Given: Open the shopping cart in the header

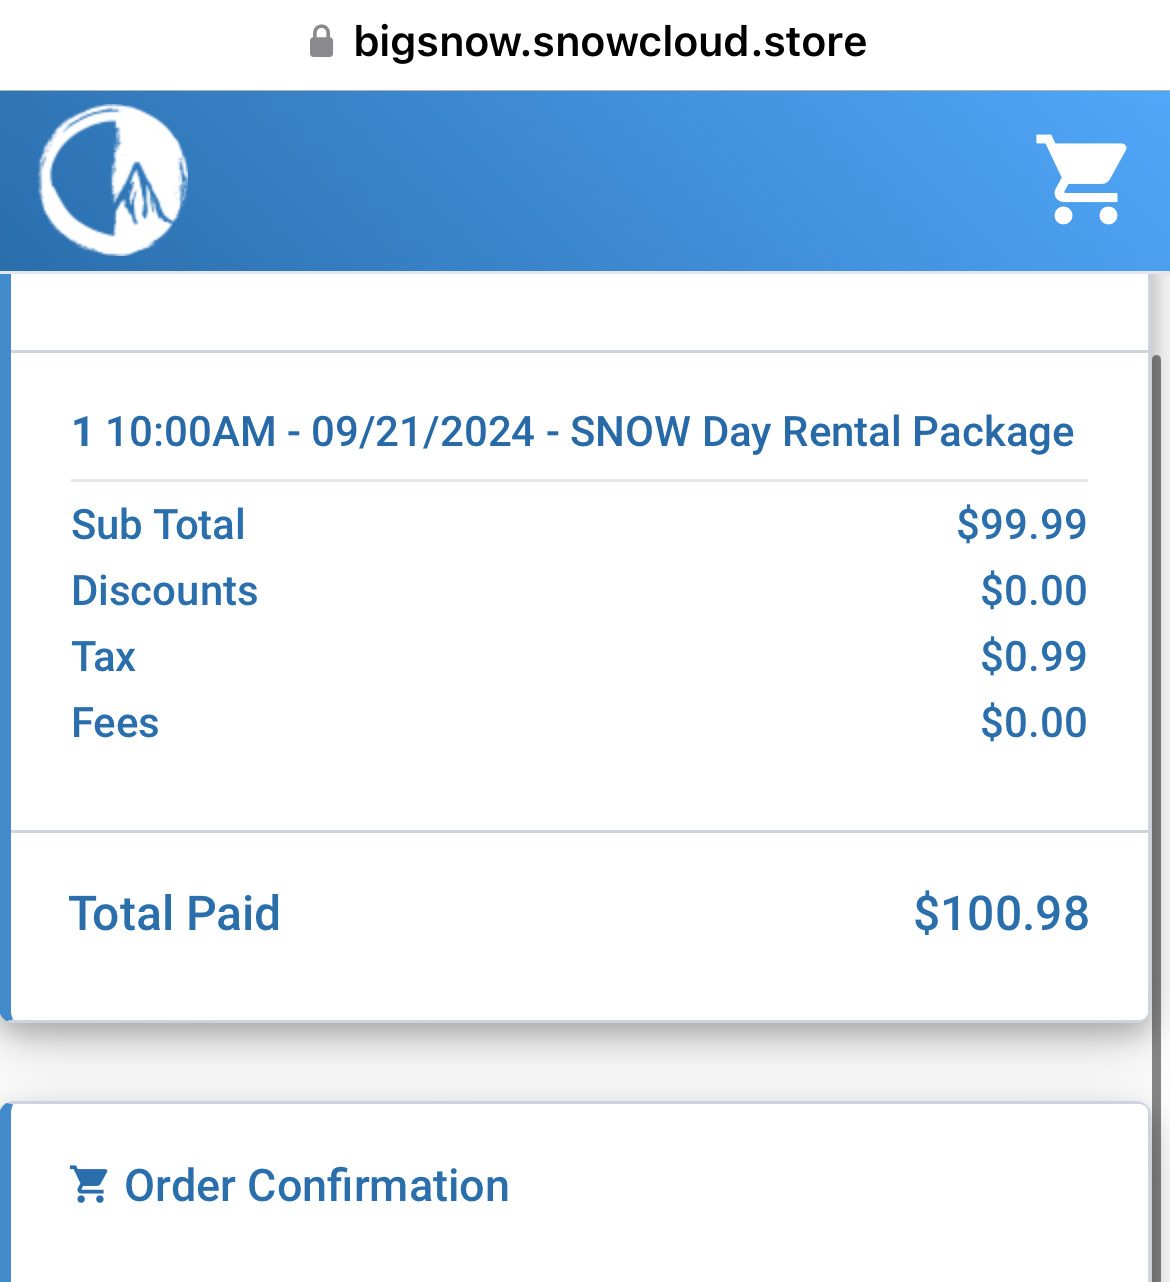Looking at the screenshot, I should (1082, 180).
